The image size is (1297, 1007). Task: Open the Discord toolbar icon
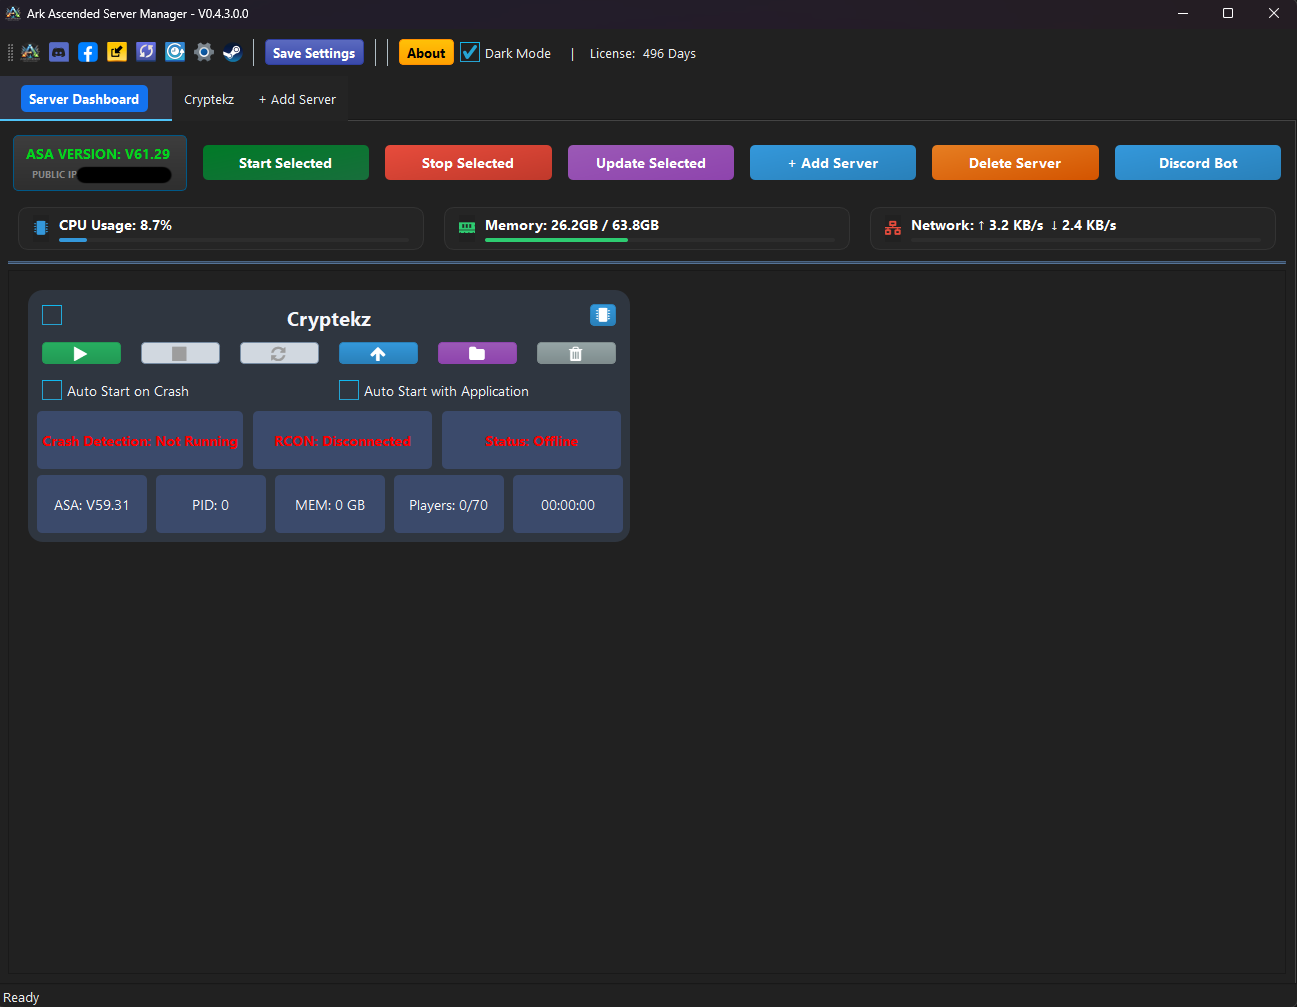[x=59, y=52]
